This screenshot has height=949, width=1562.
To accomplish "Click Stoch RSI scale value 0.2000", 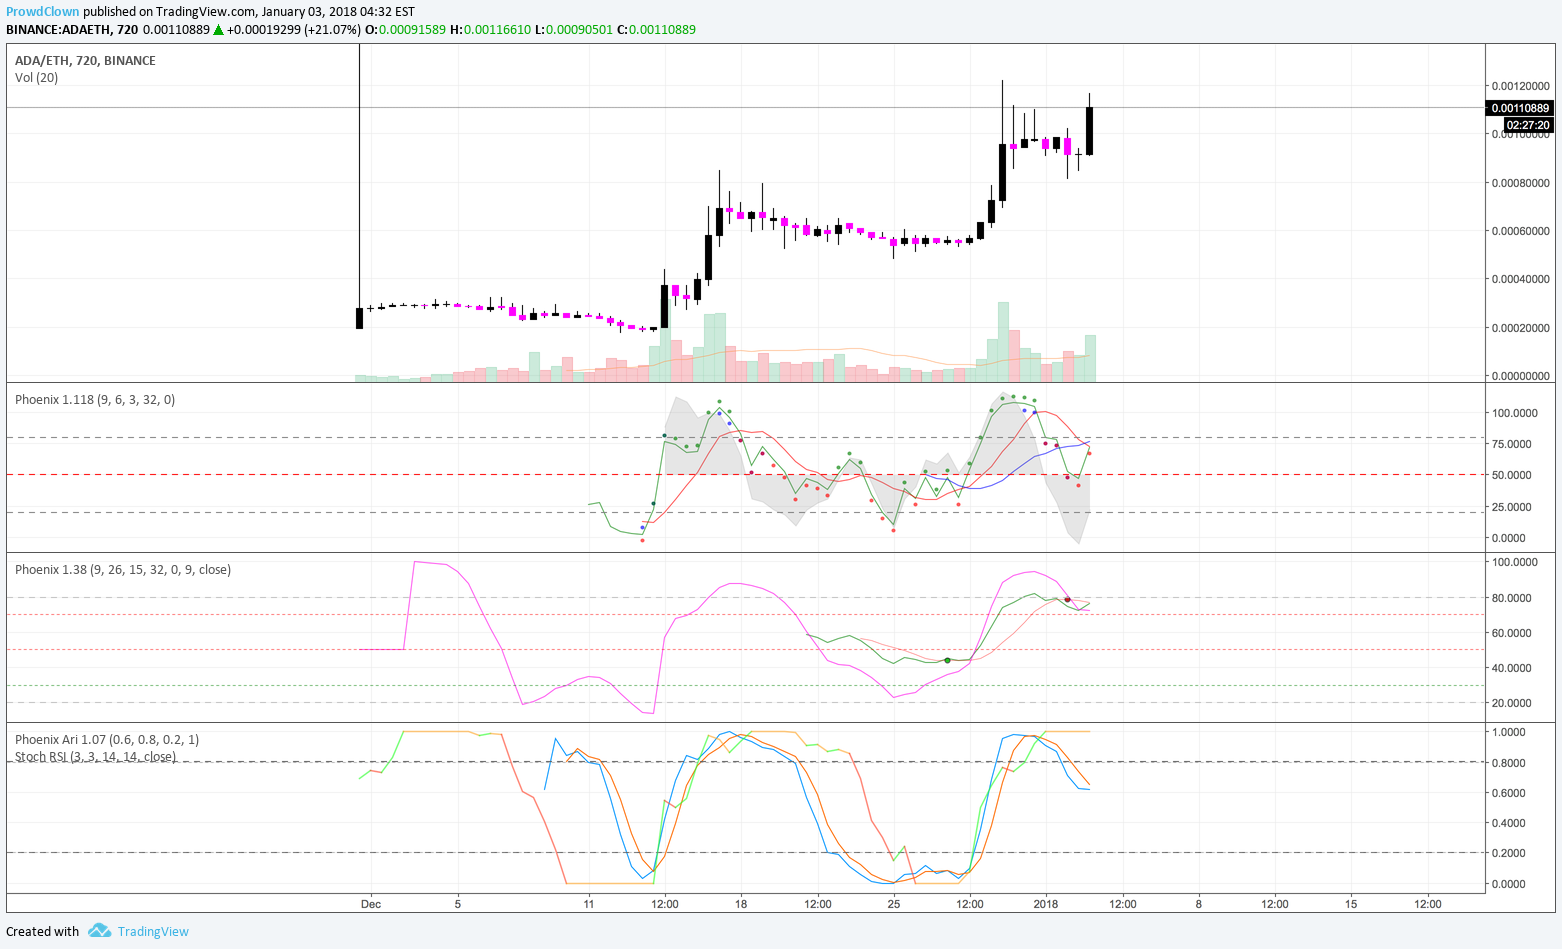I will [1508, 853].
